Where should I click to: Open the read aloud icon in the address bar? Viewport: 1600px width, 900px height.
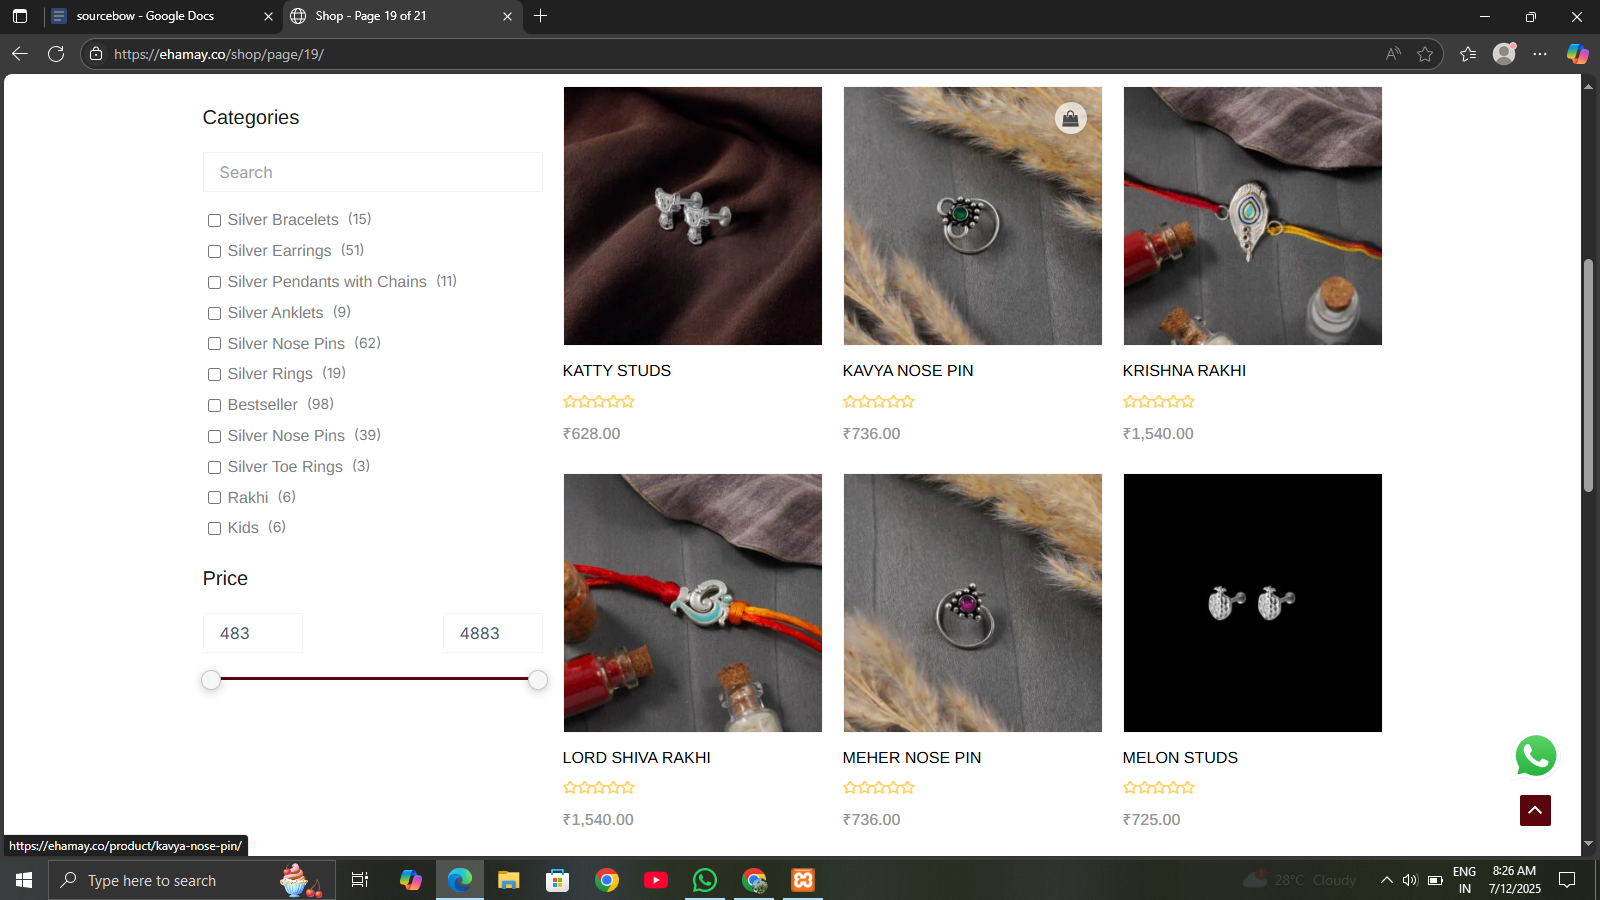(1393, 54)
